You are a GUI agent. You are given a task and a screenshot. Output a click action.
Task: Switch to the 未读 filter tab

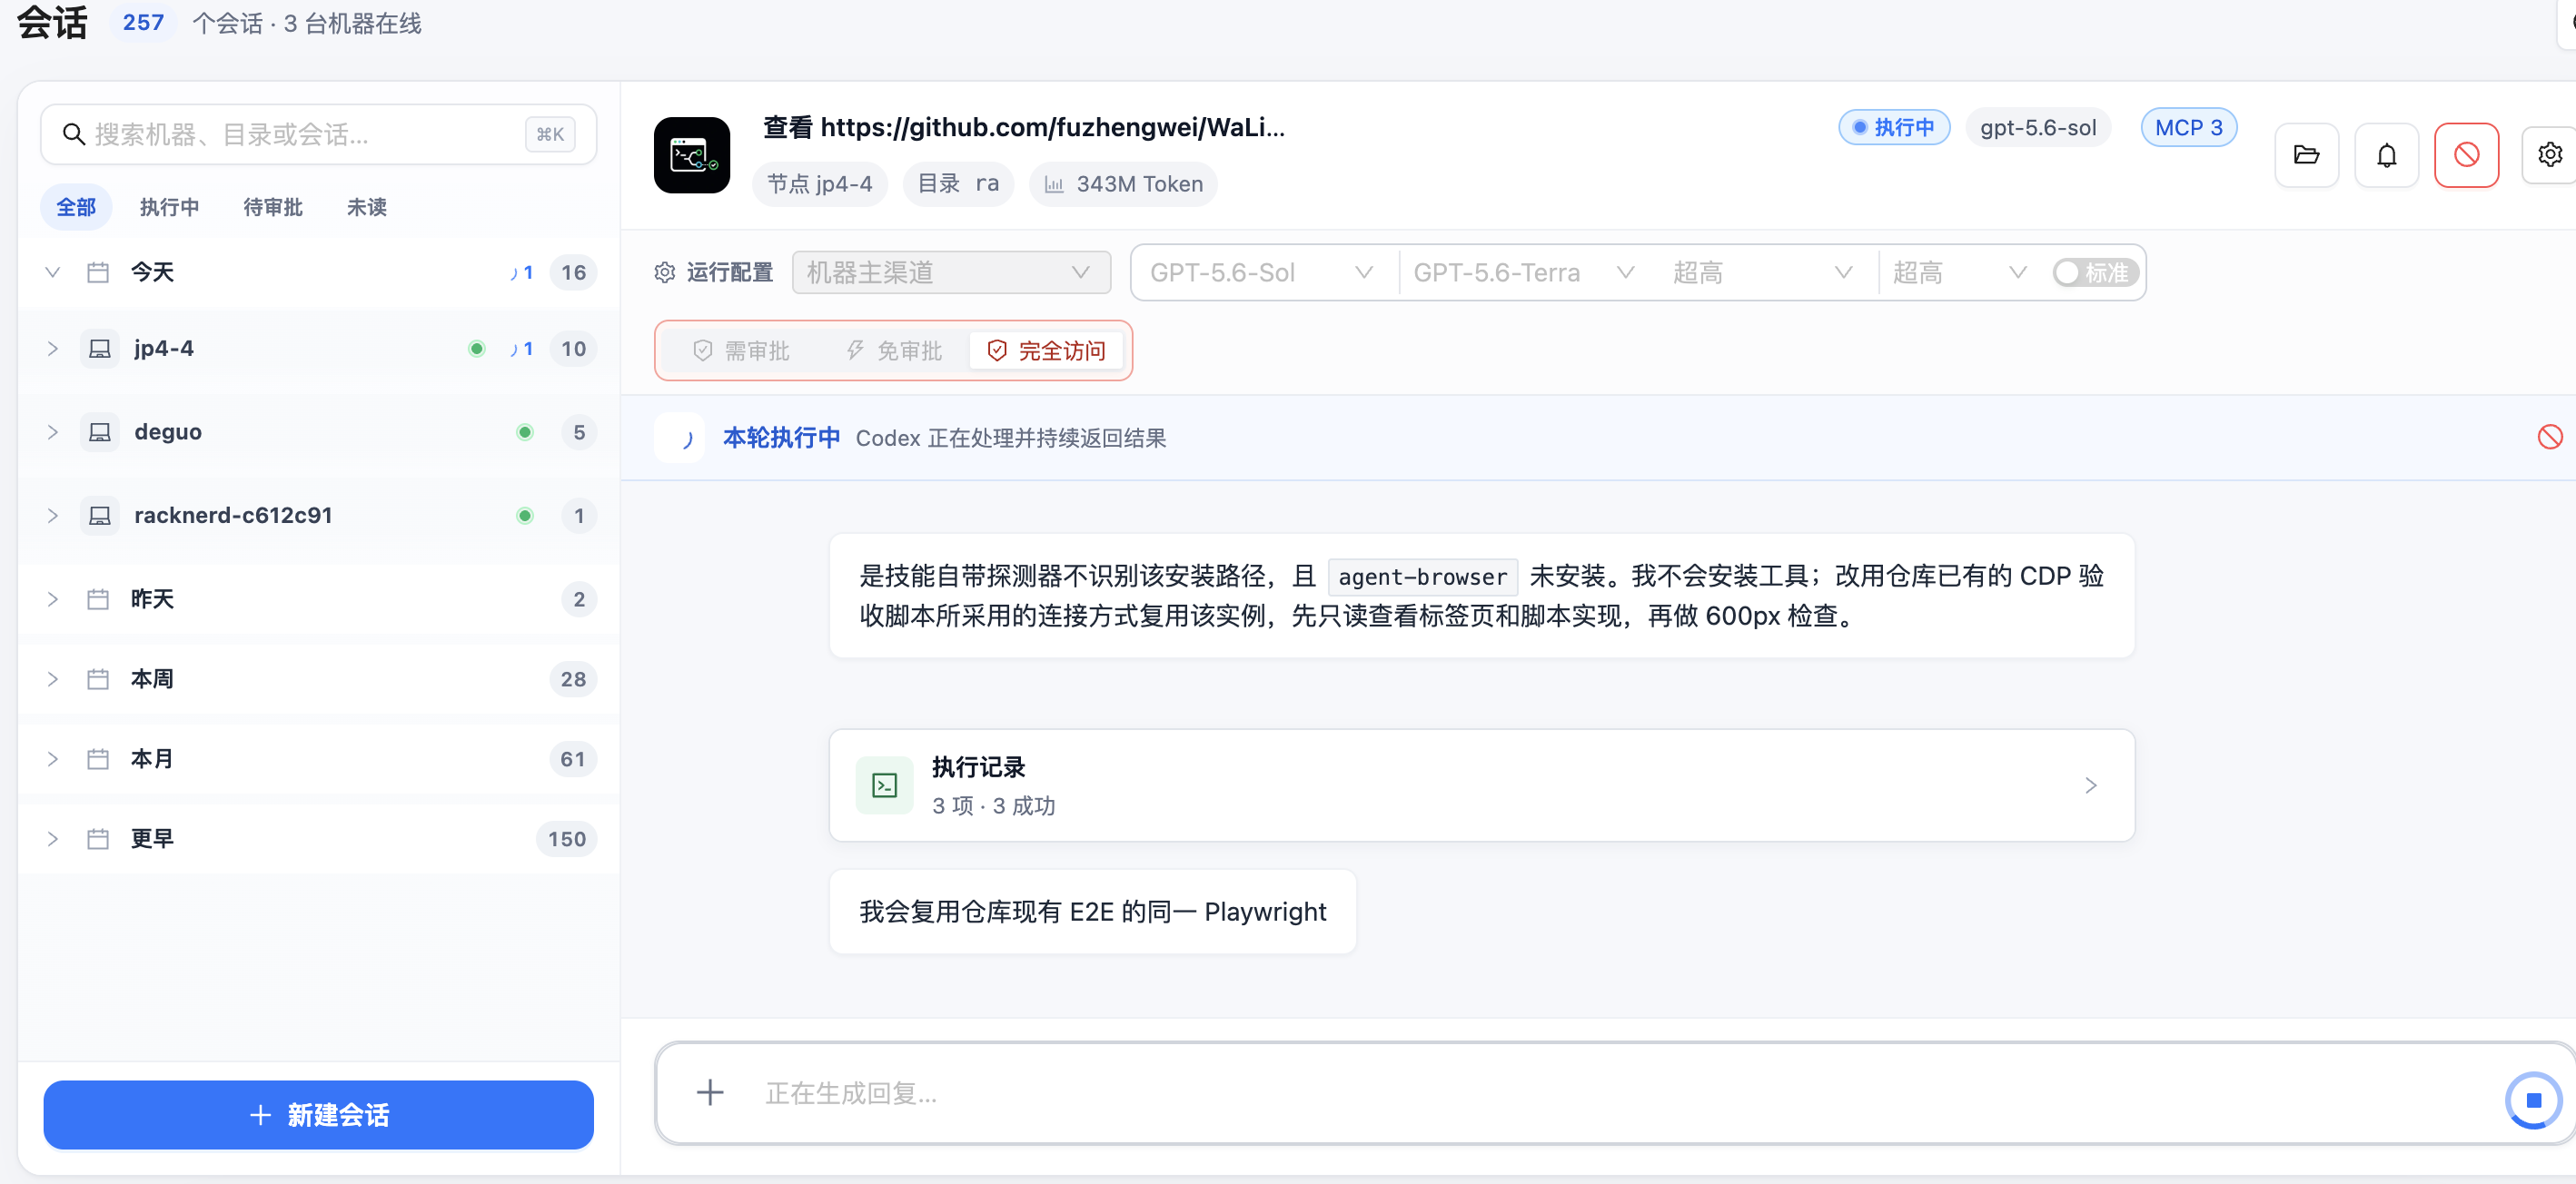367,207
